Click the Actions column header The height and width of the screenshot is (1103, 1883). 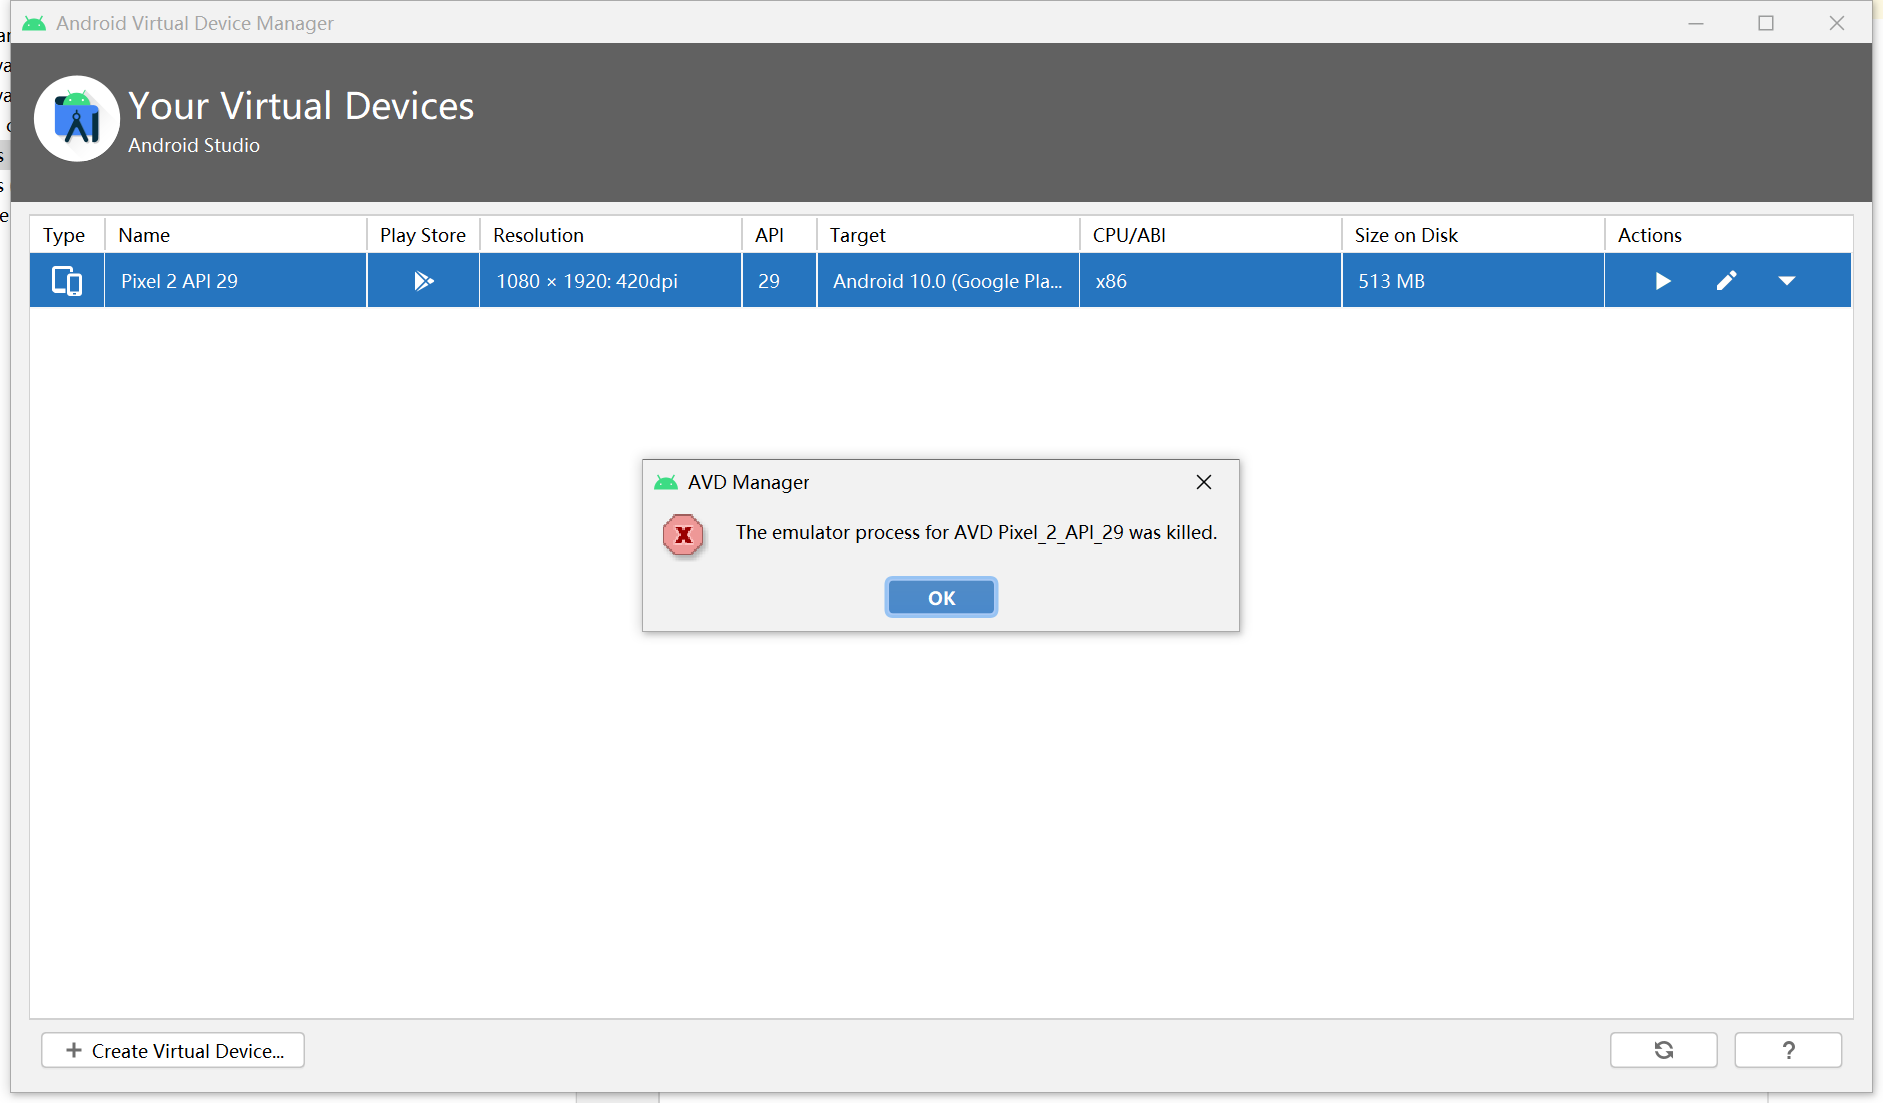tap(1728, 235)
